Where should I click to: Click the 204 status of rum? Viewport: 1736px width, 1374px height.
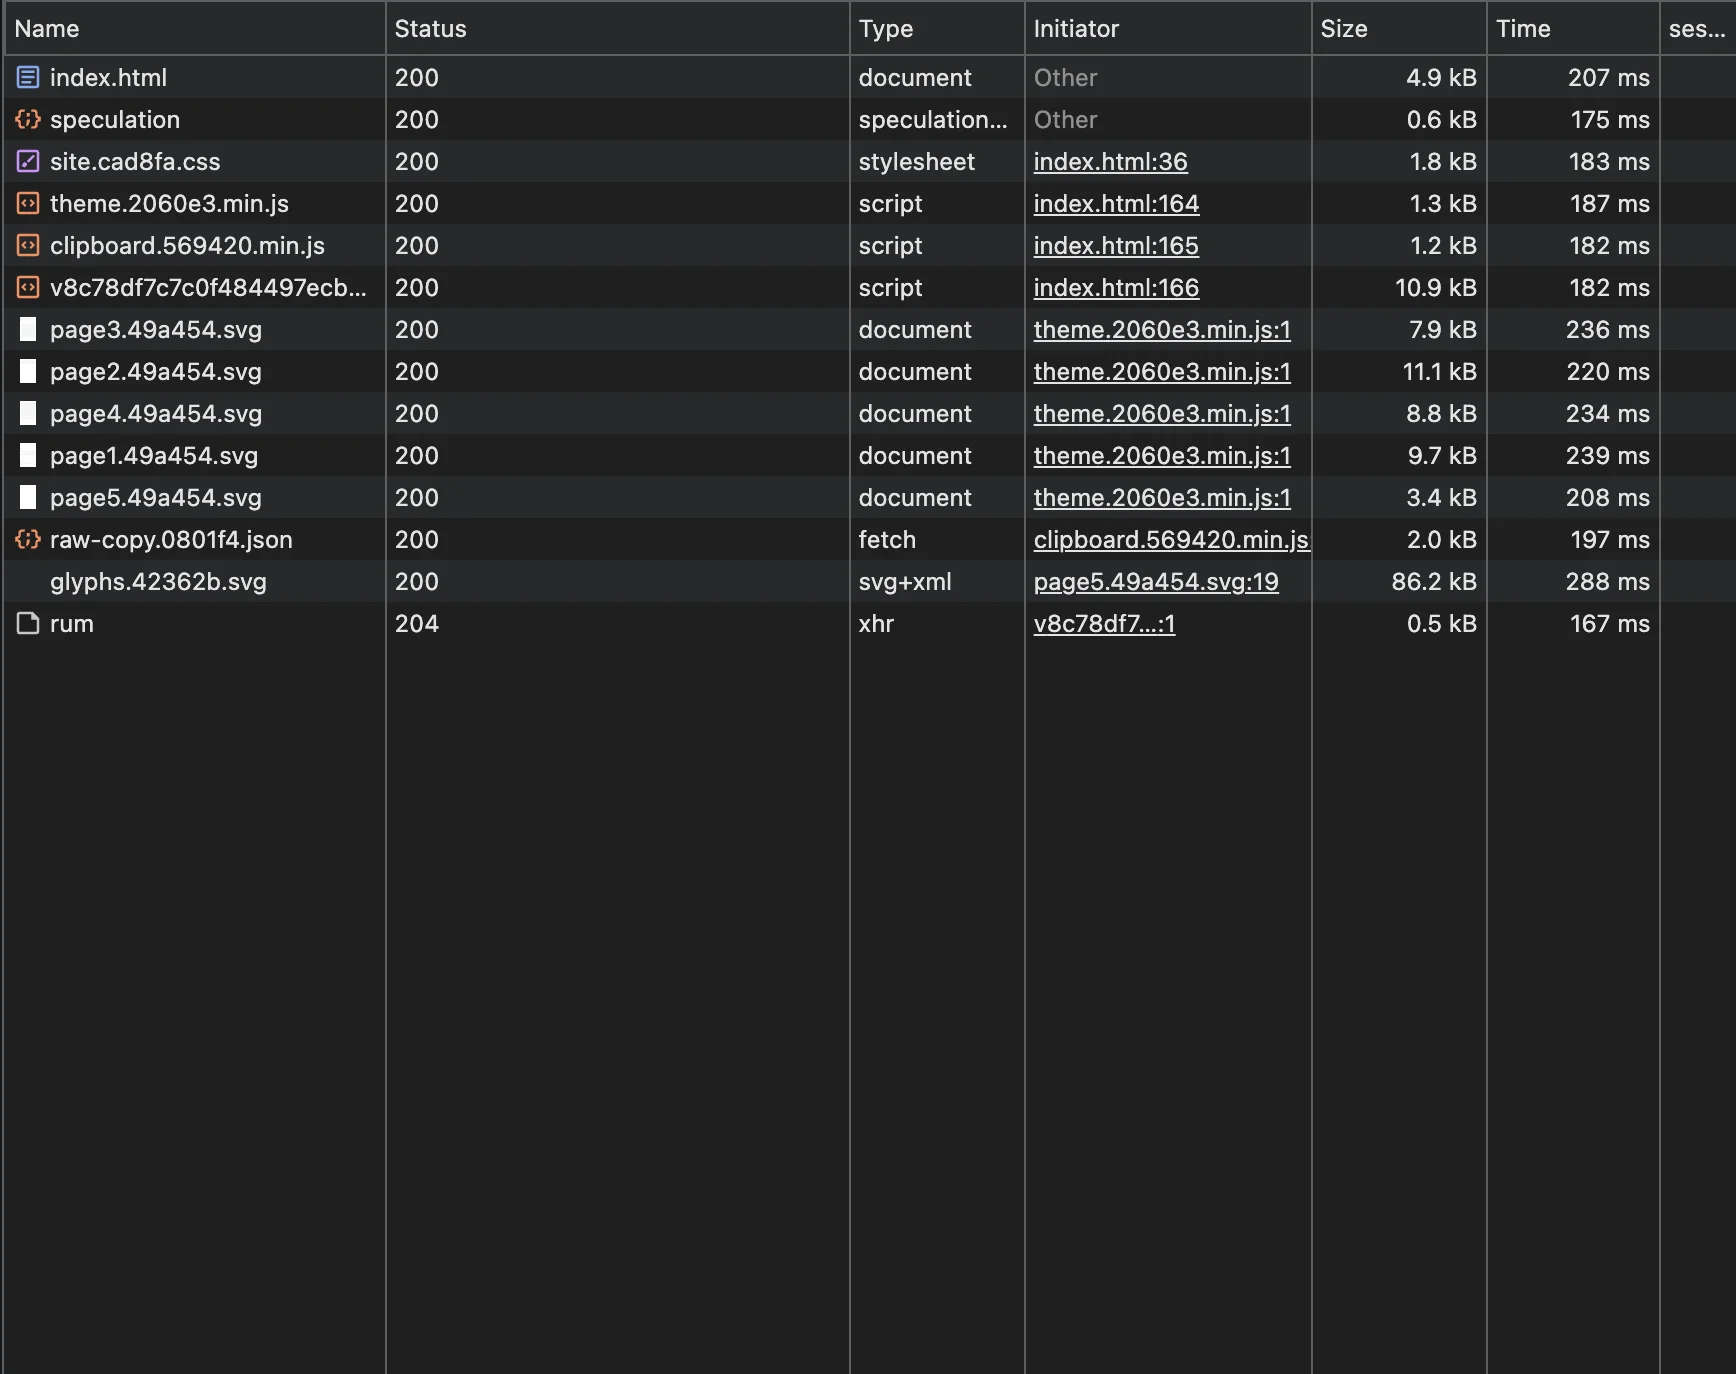[x=417, y=623]
